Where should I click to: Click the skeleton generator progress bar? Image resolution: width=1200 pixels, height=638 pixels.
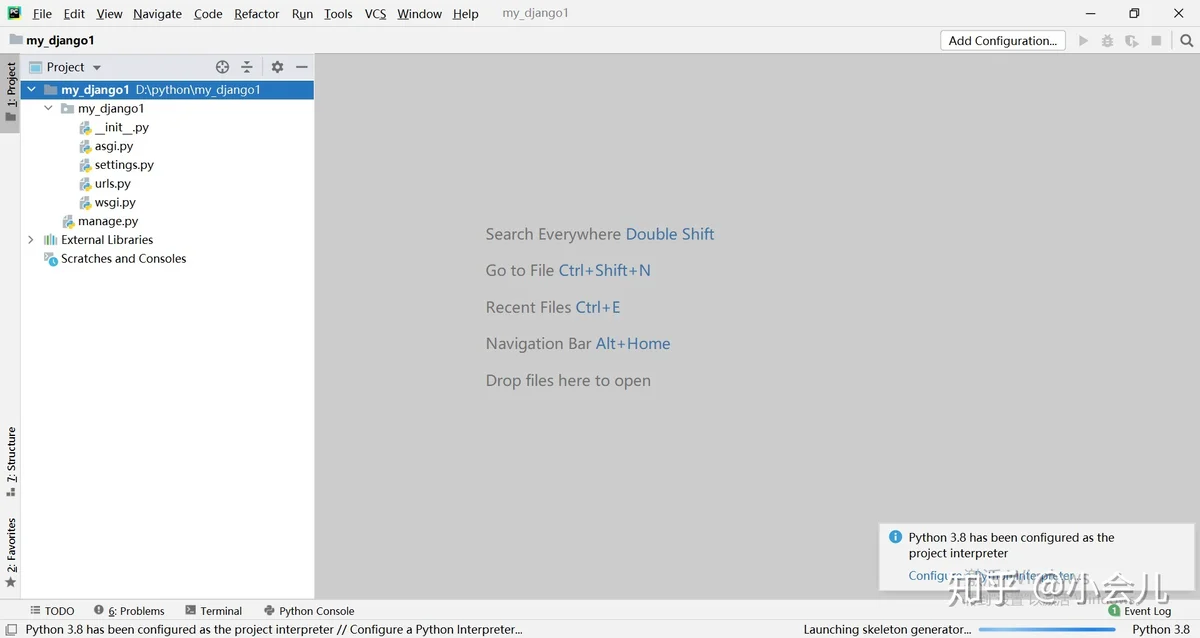(1048, 630)
